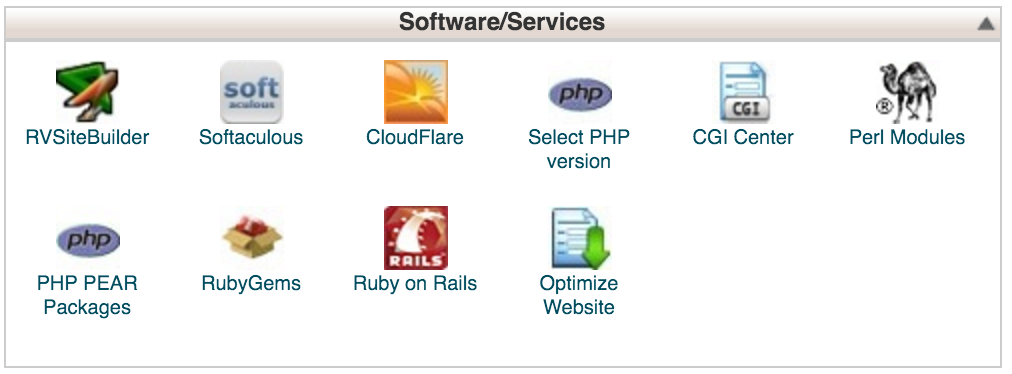The height and width of the screenshot is (374, 1012).
Task: Open the RVSiteBuilder icon
Action: [x=87, y=92]
